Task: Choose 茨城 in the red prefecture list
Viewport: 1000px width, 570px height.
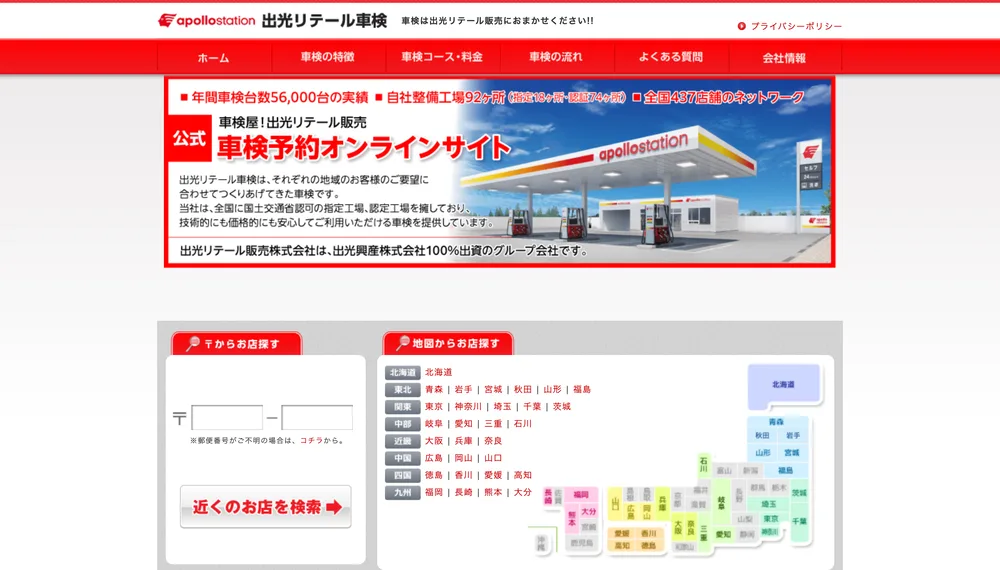Action: click(x=562, y=407)
